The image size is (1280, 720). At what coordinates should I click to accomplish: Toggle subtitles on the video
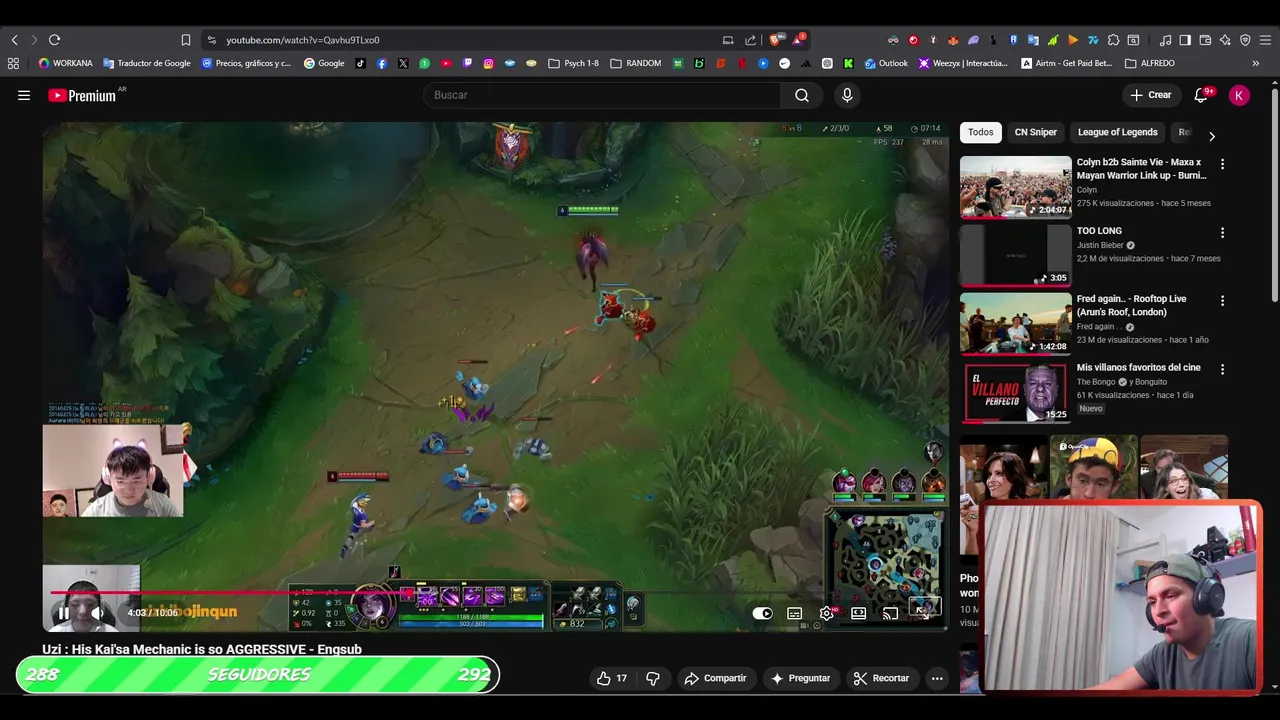click(x=794, y=614)
